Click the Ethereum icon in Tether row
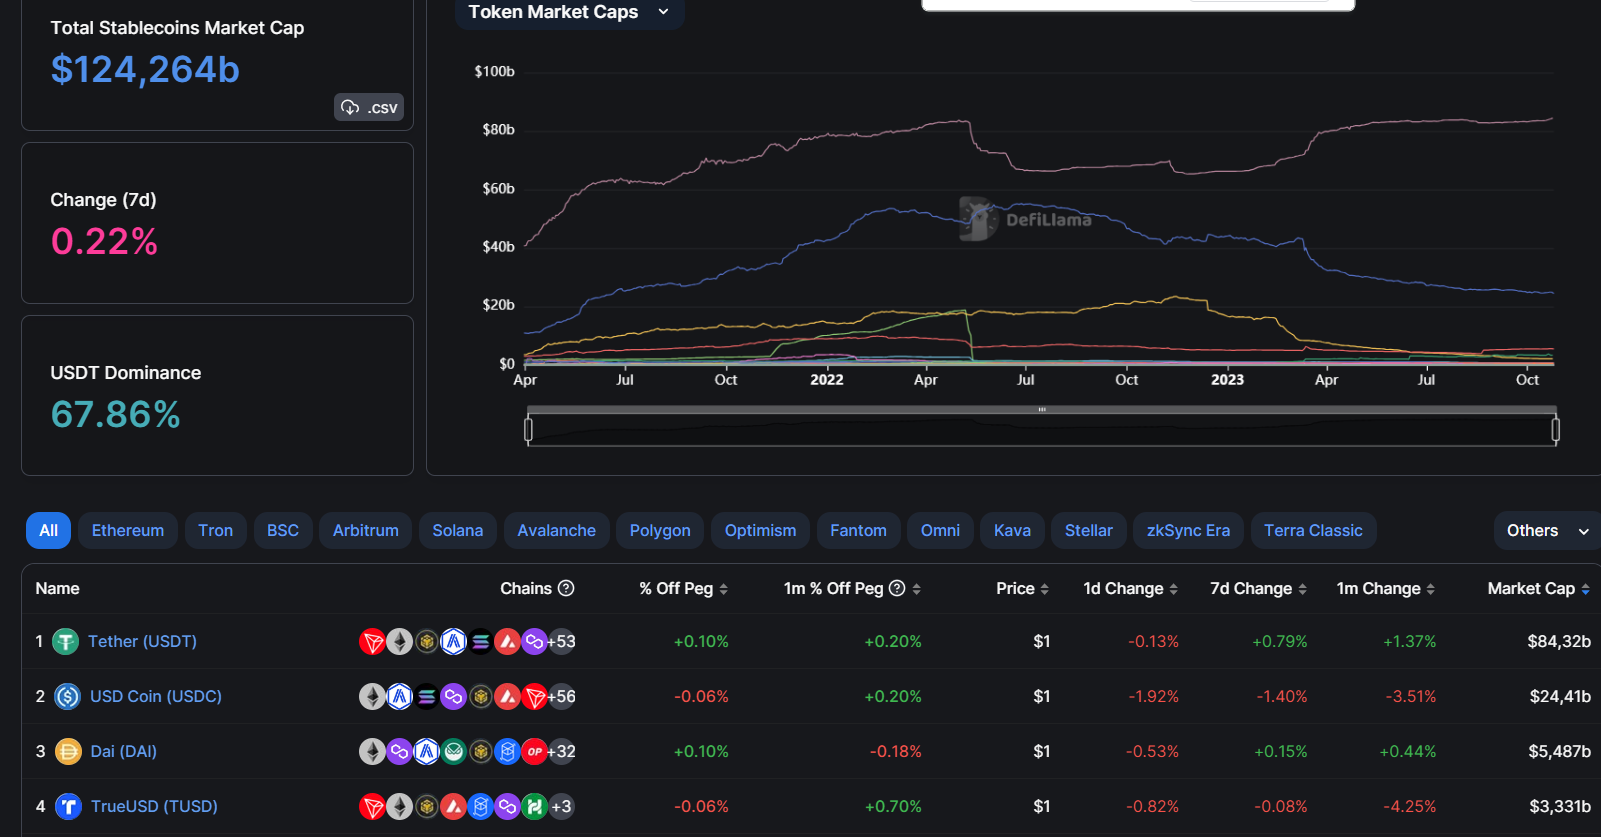1601x837 pixels. pos(399,642)
